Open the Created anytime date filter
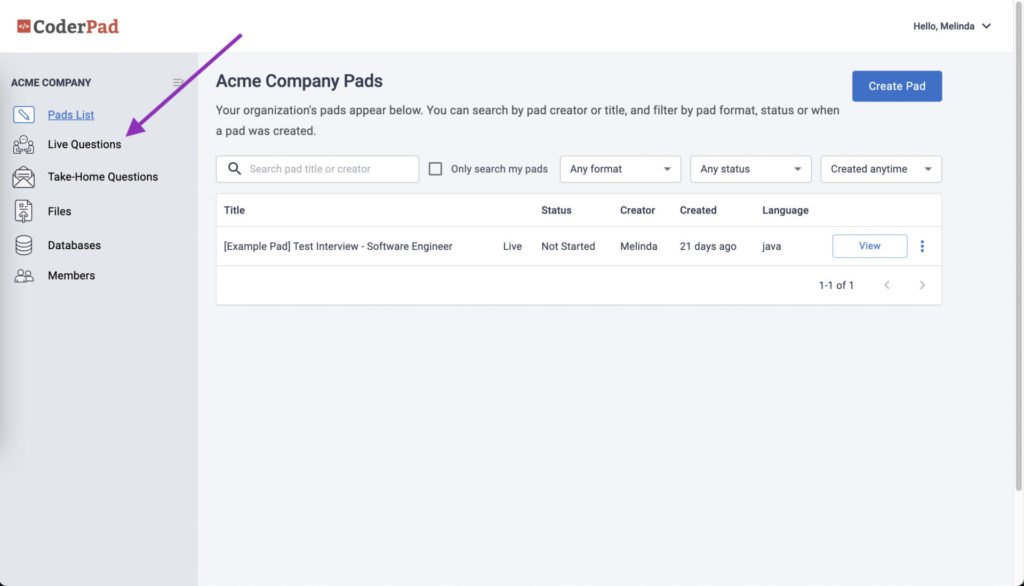This screenshot has width=1024, height=586. [x=881, y=169]
